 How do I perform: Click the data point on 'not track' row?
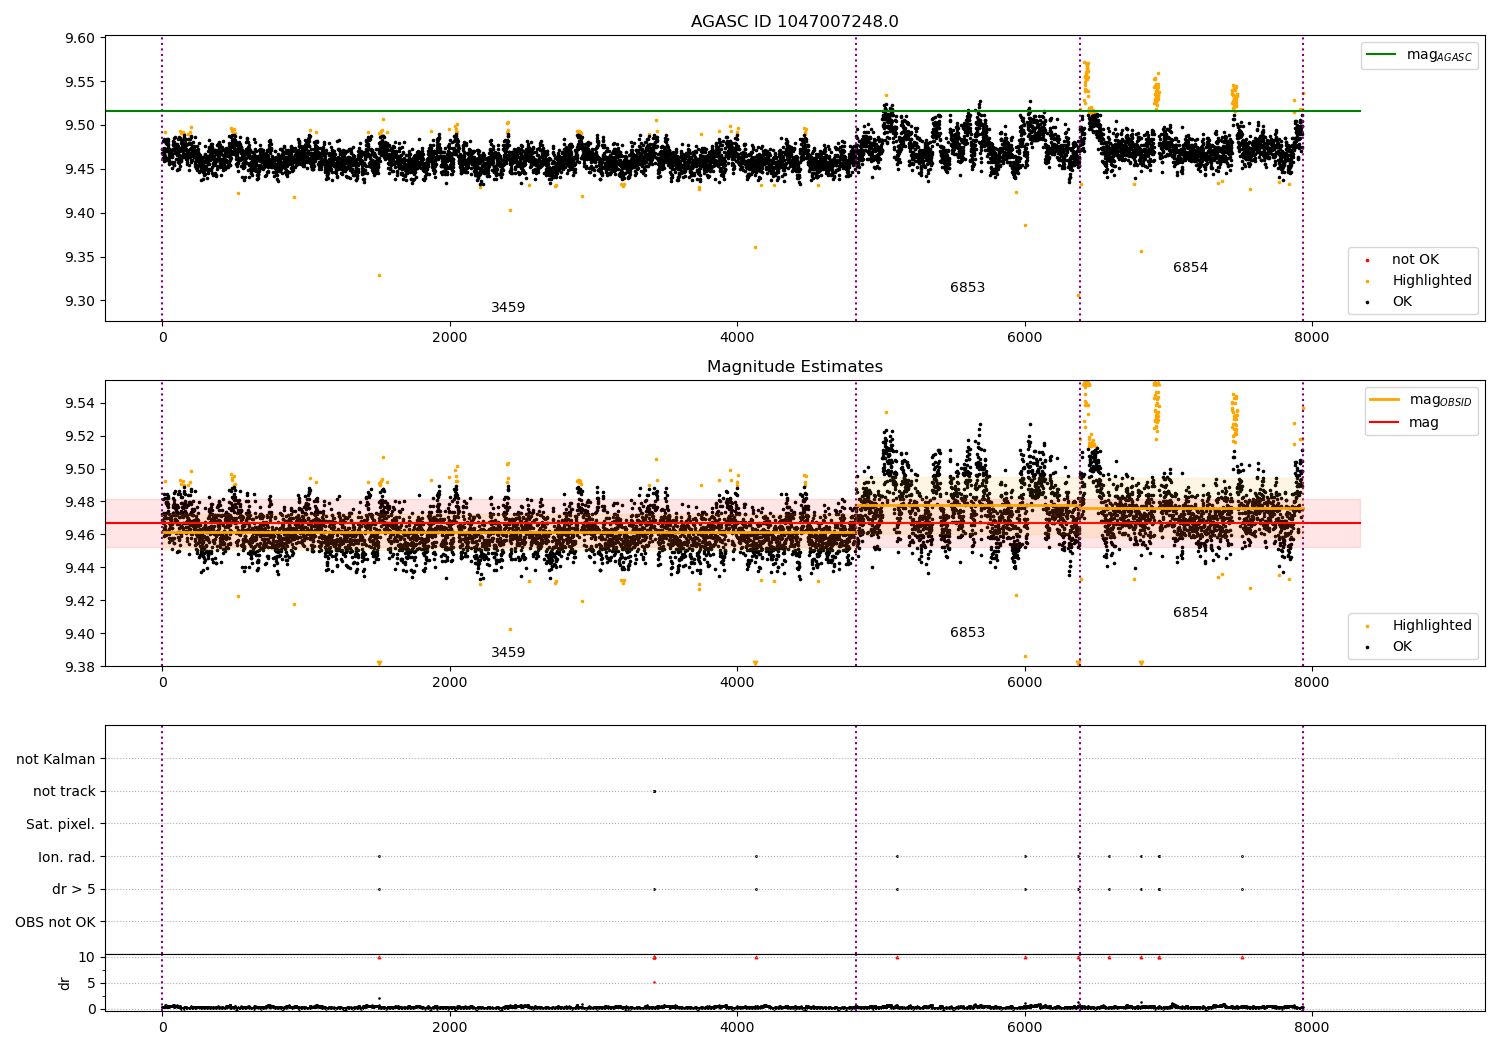tap(654, 791)
